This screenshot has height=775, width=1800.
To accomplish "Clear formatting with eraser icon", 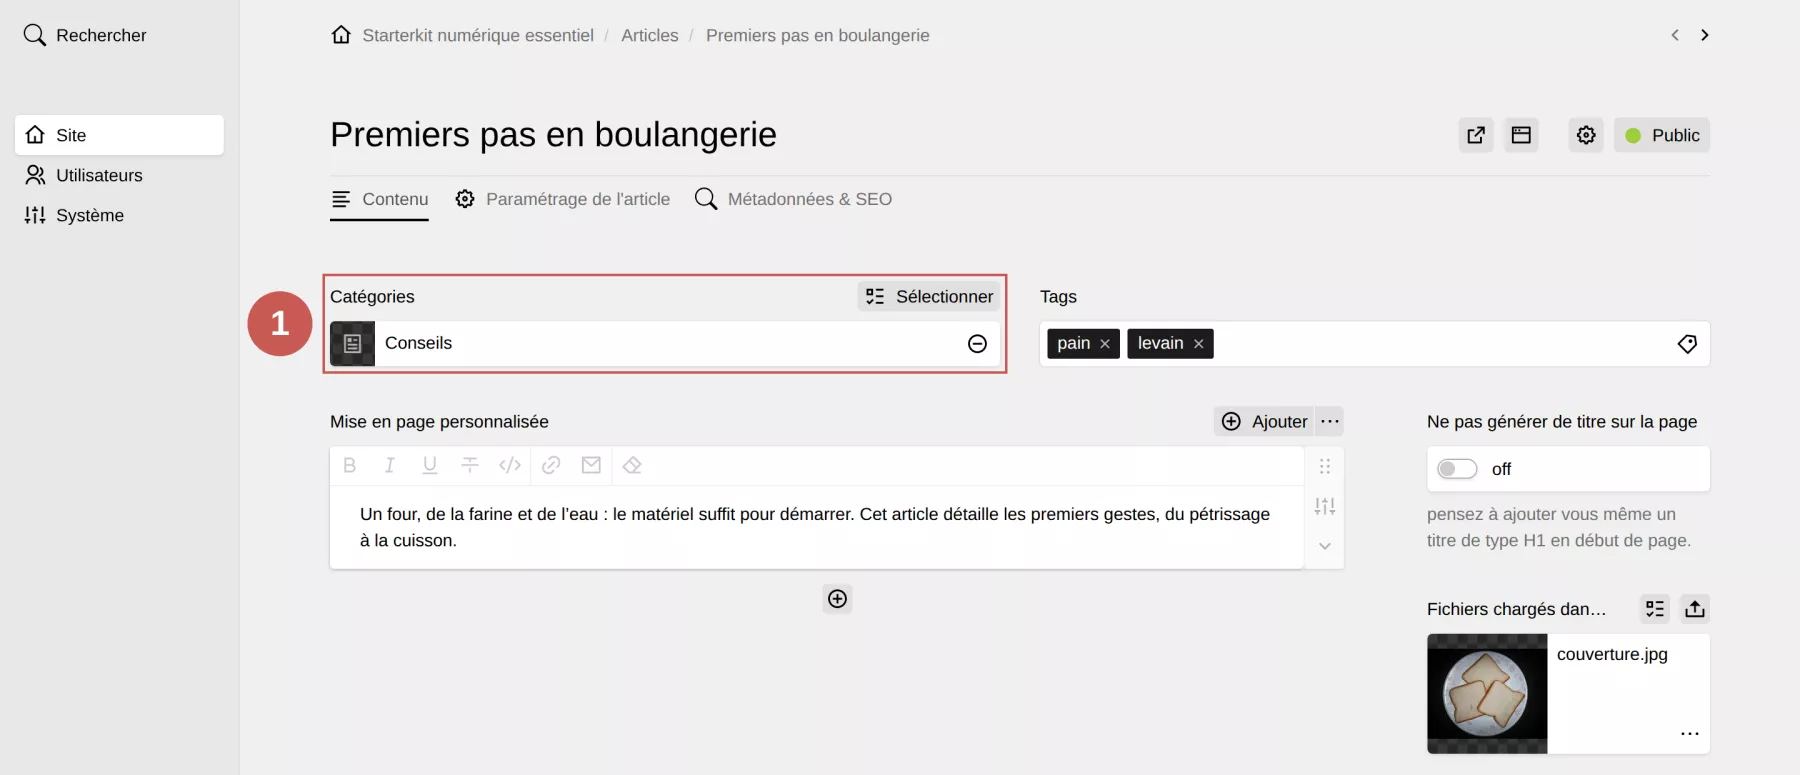I will (632, 465).
